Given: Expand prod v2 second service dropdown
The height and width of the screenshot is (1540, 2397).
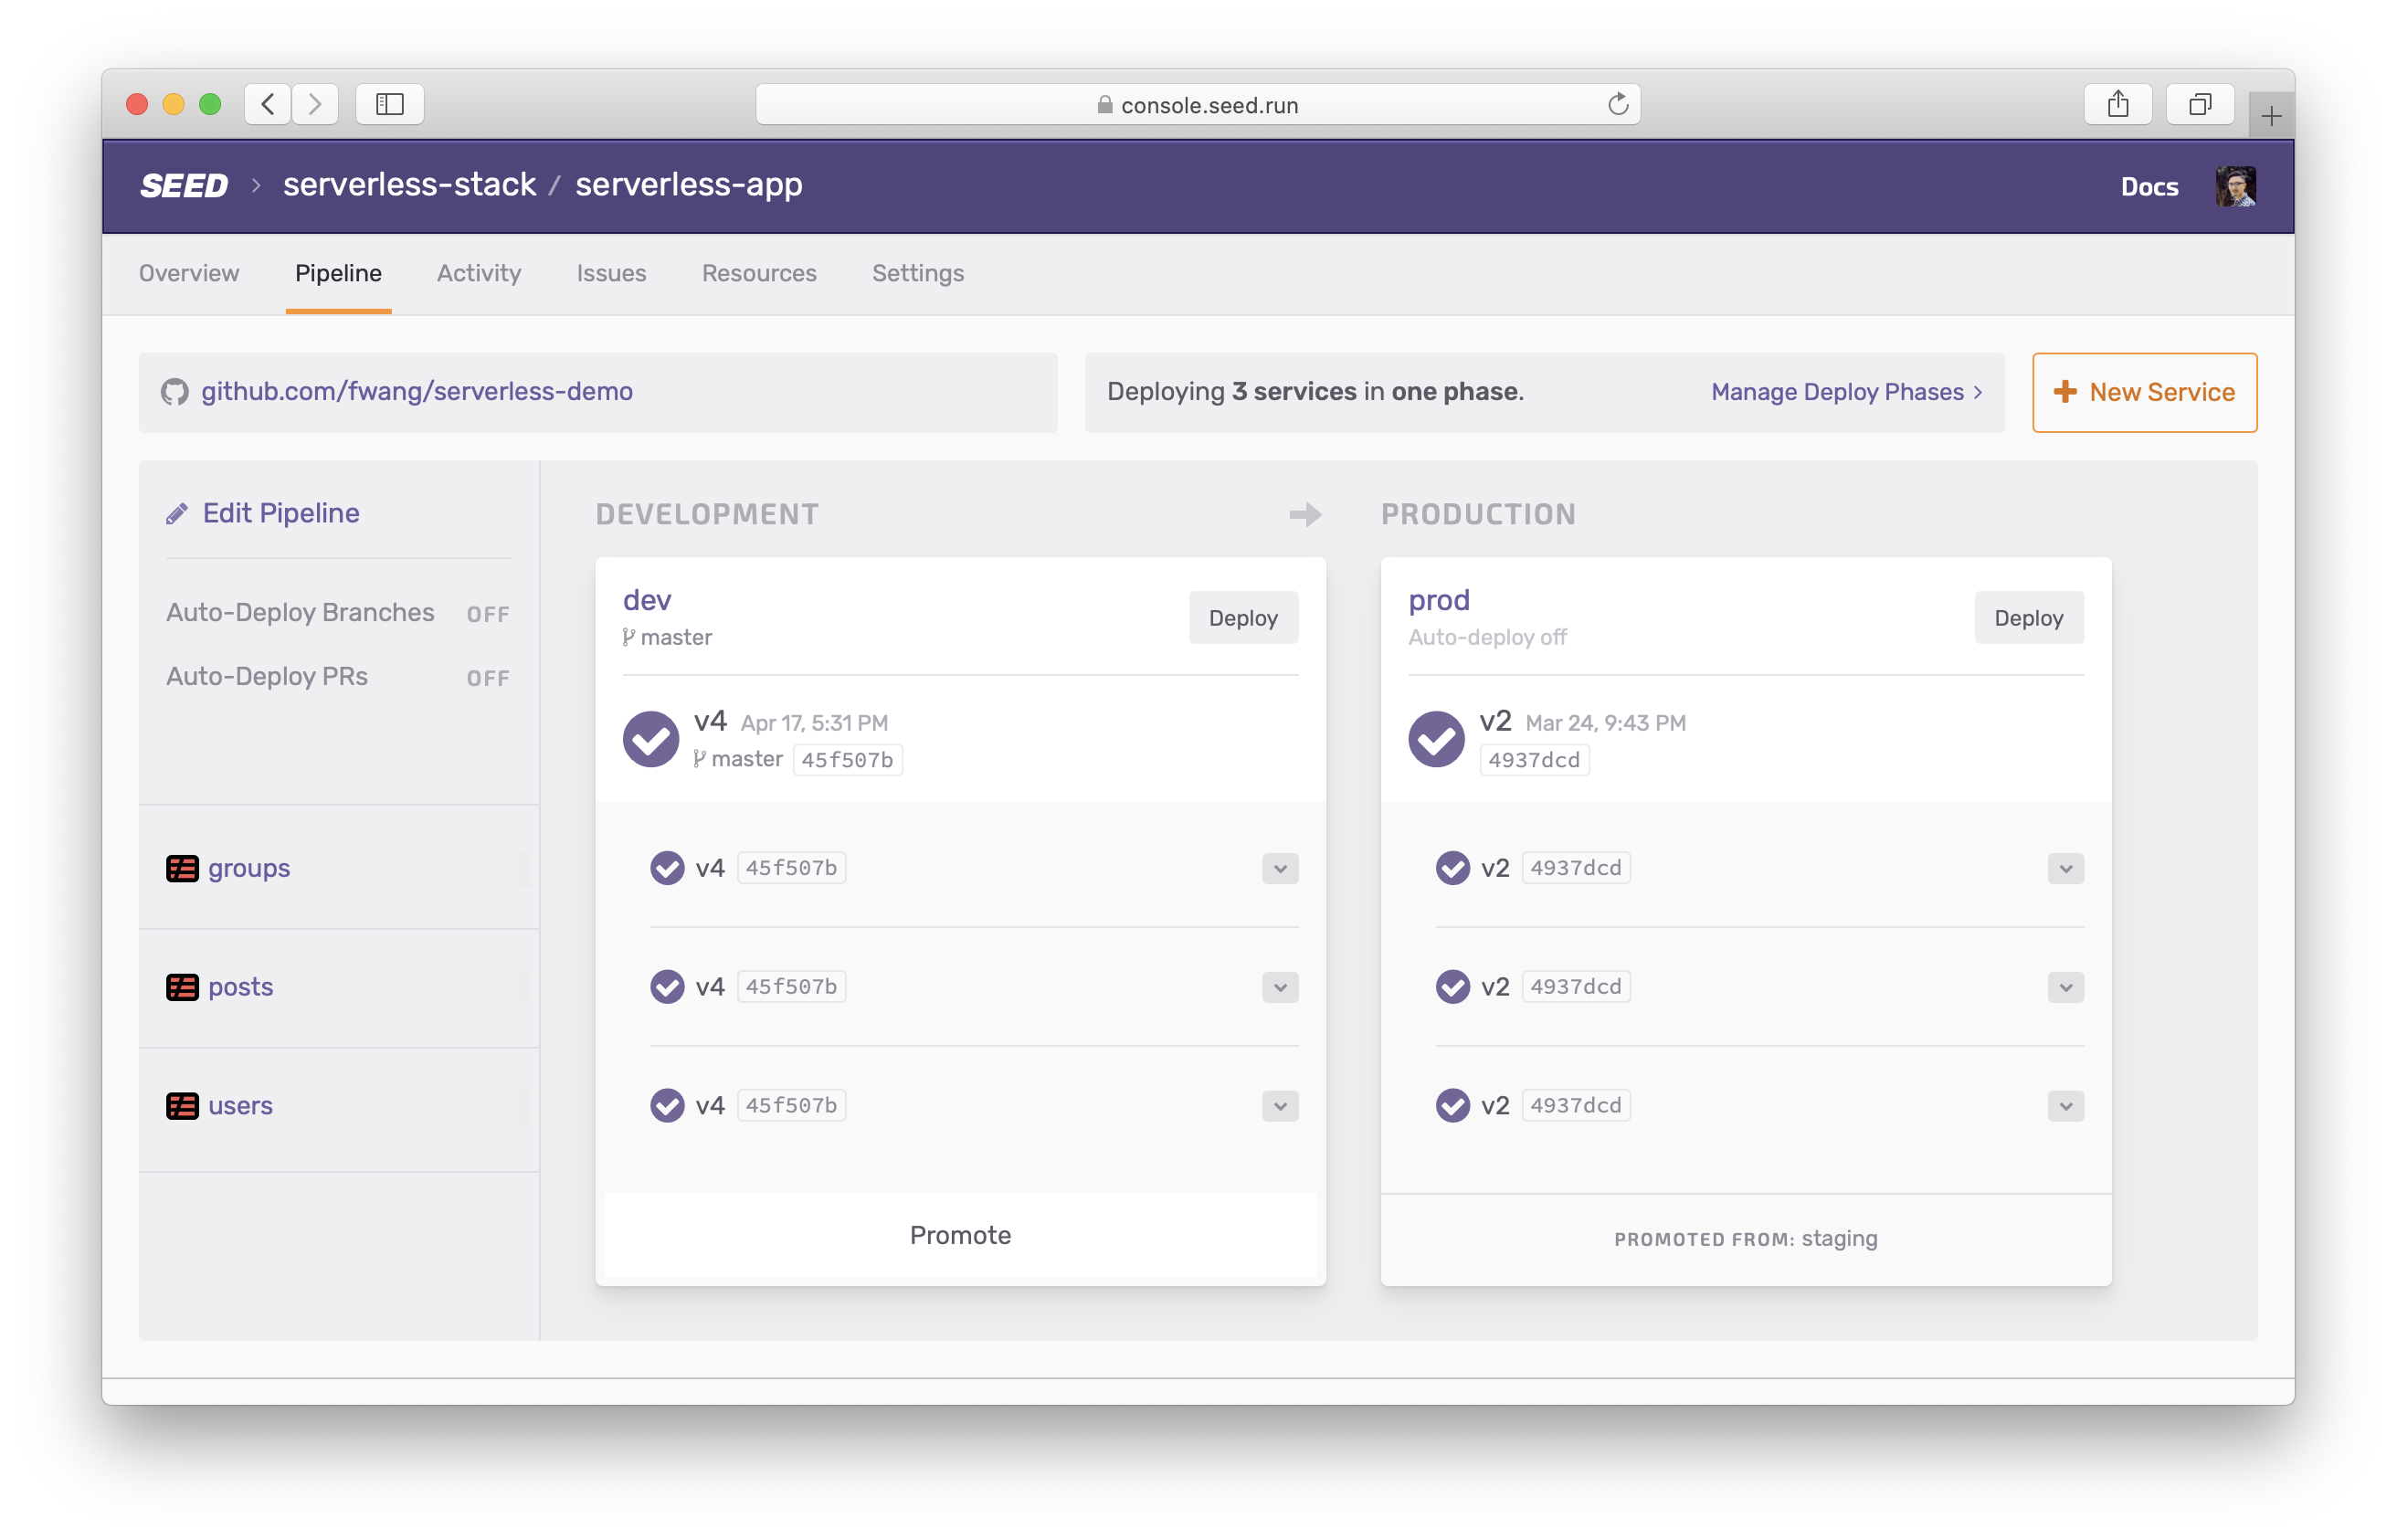Looking at the screenshot, I should (x=2067, y=986).
